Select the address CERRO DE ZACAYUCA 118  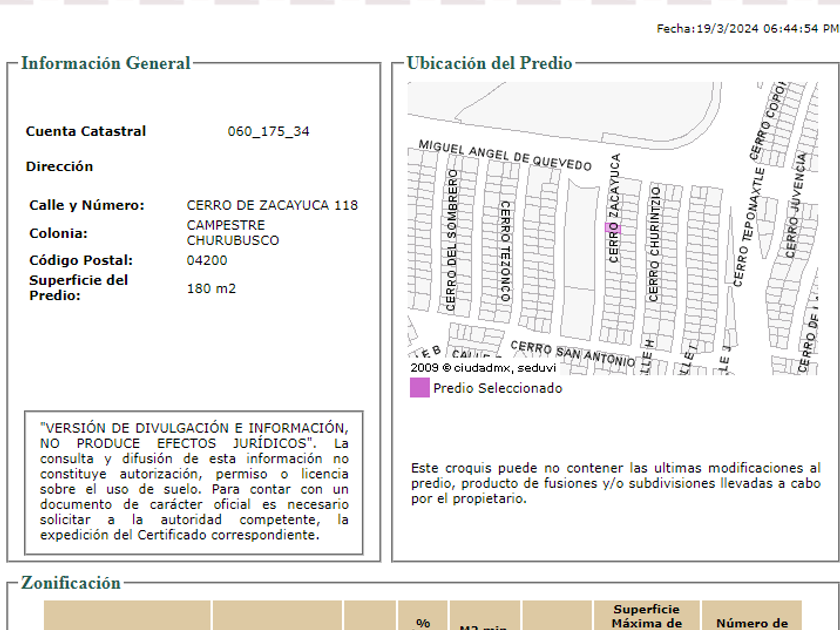(272, 205)
